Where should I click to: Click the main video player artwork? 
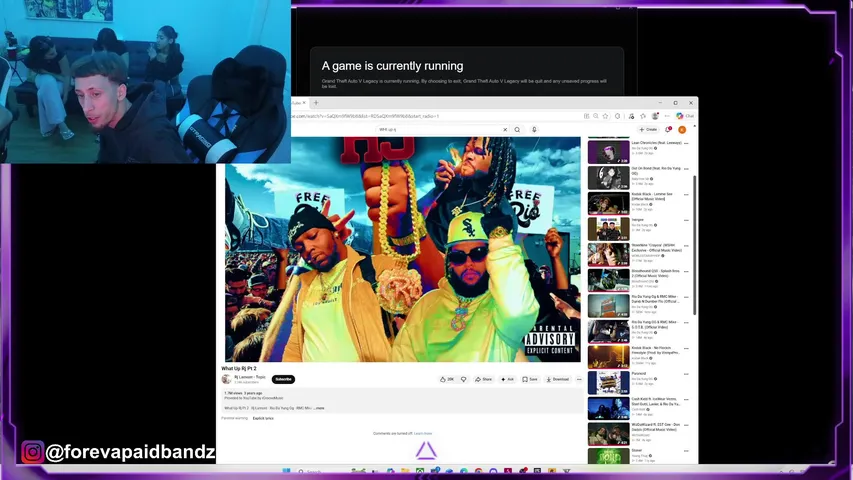click(403, 249)
